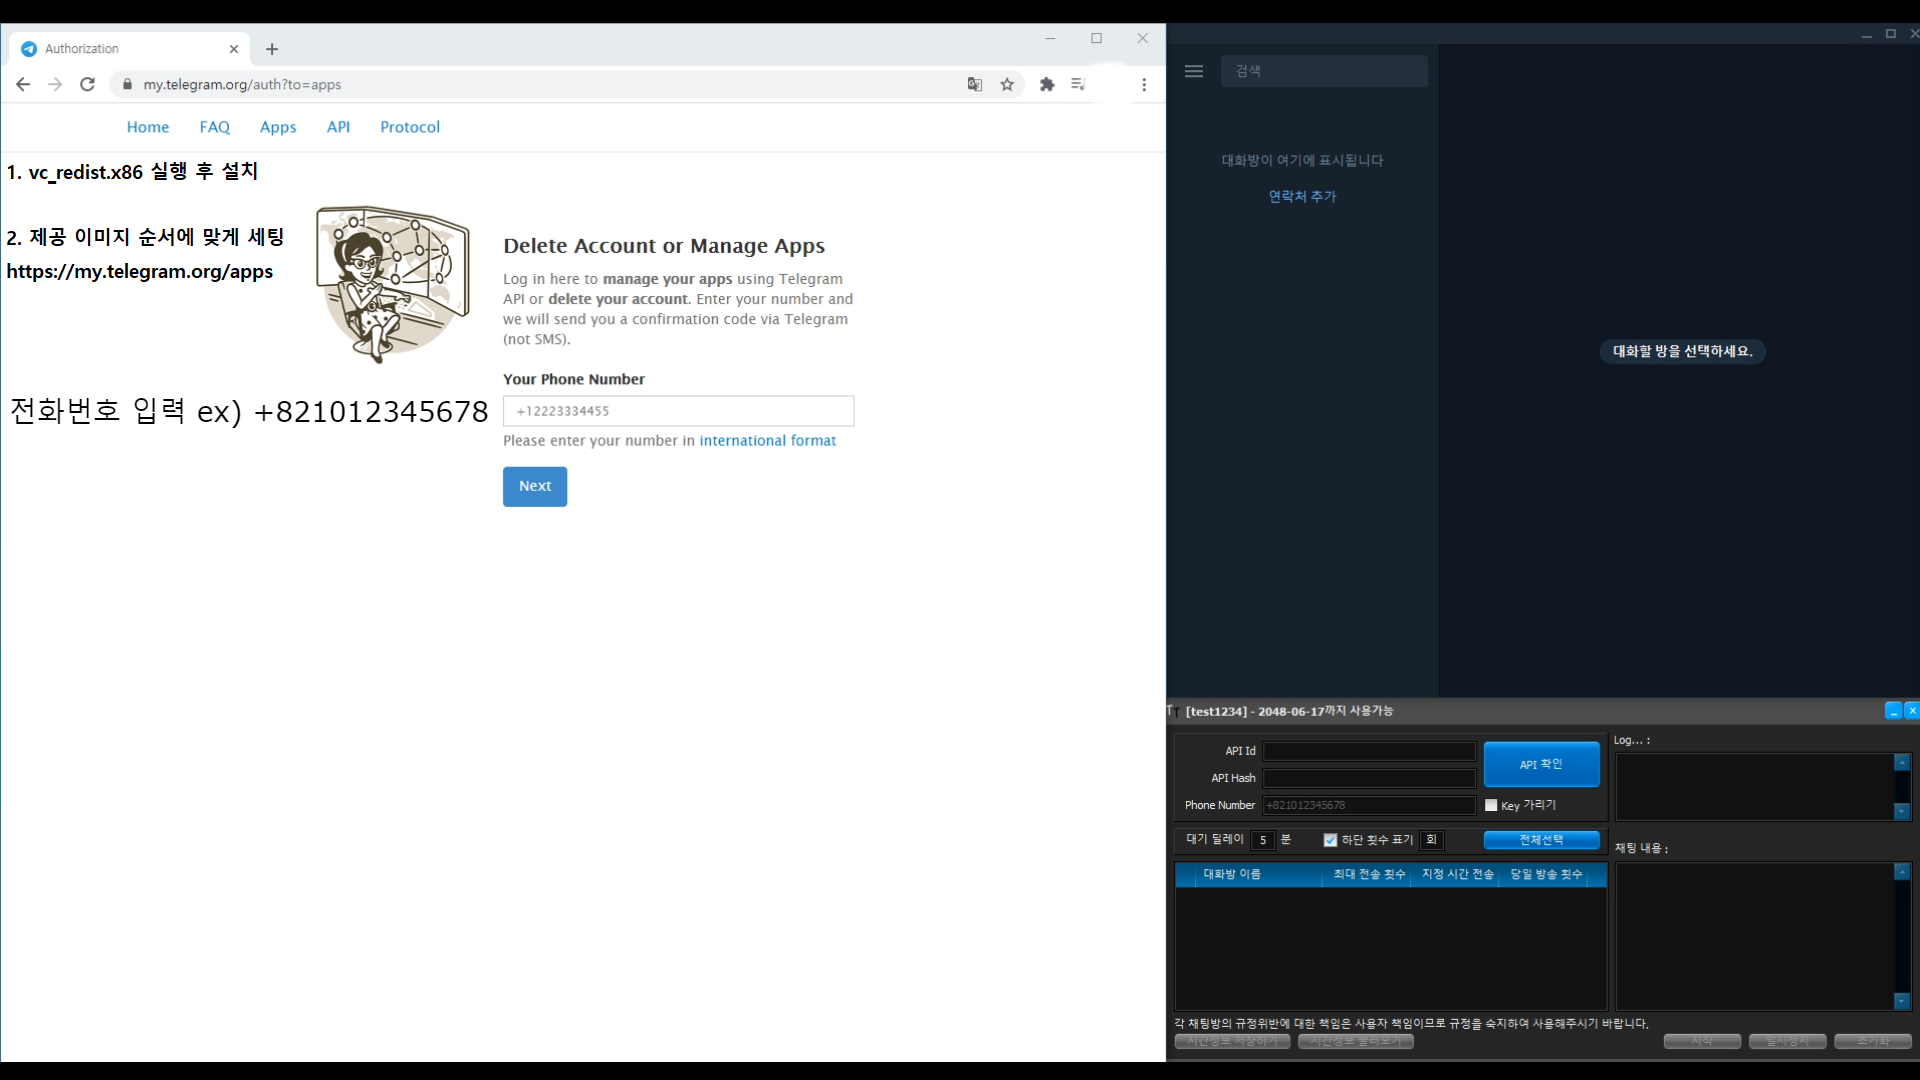This screenshot has width=1920, height=1080.
Task: Maximize the Chrome browser window
Action: coord(1096,38)
